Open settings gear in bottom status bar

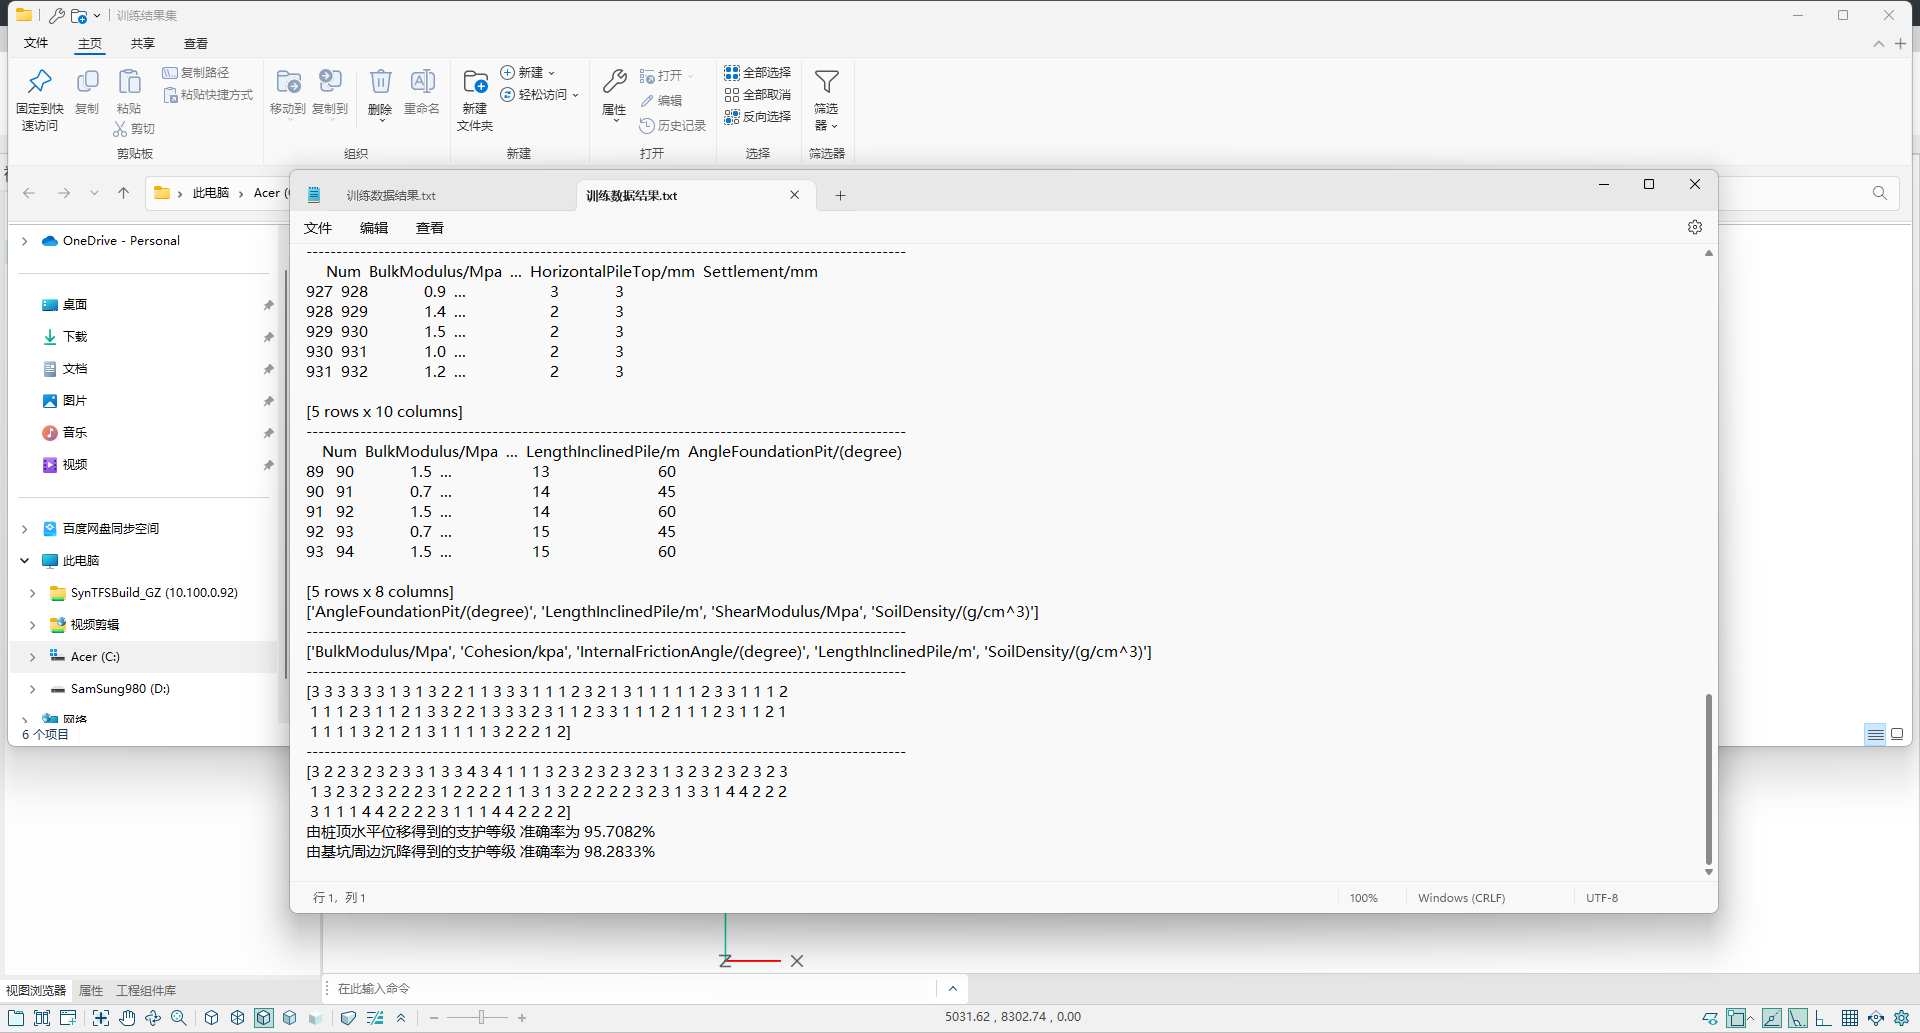point(1901,1018)
